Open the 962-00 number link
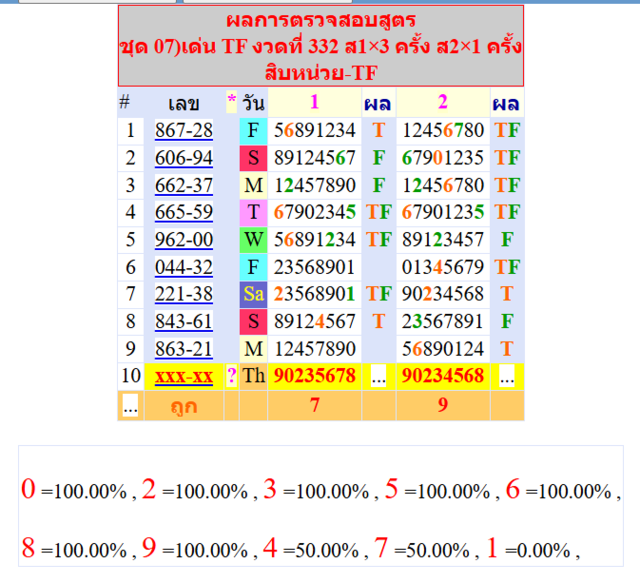 (x=184, y=240)
